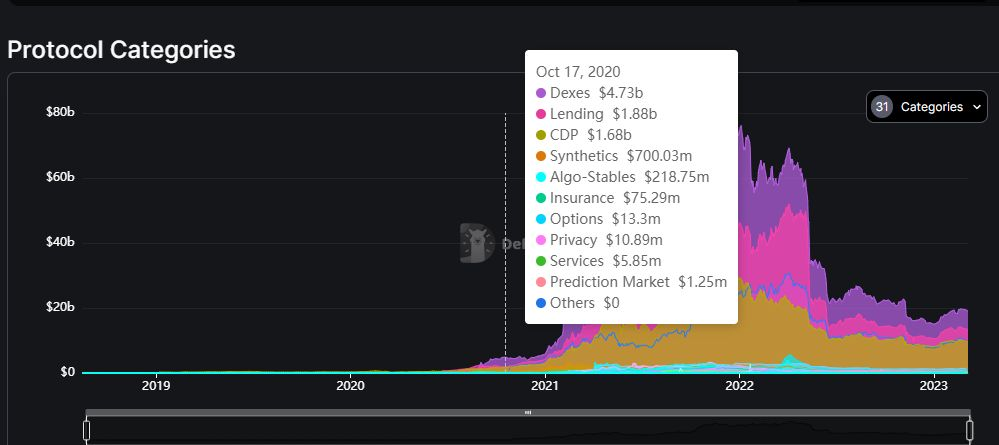Click the center grip of range bar

click(x=528, y=412)
